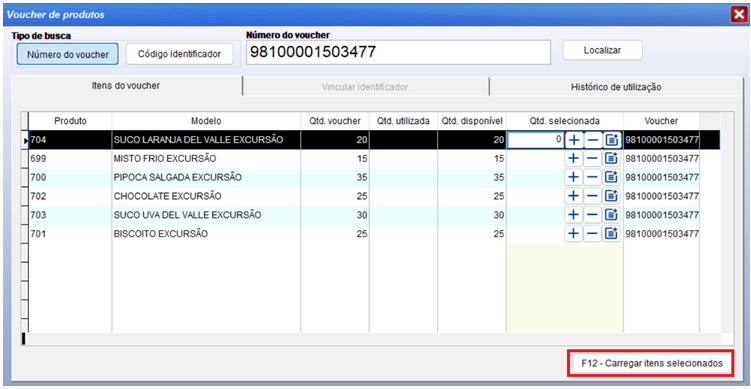
Task: Click Qtd. voucher value 35 for PIPOCA
Action: click(x=362, y=177)
